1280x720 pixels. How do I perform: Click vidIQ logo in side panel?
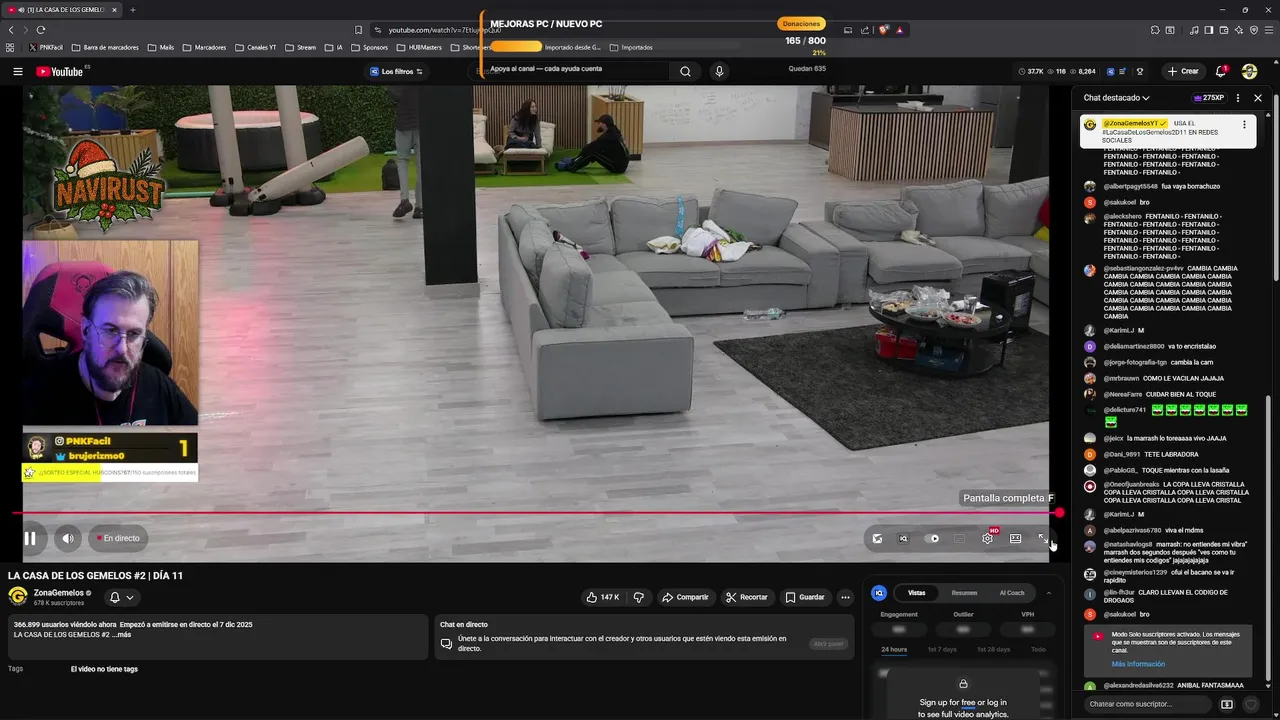[x=878, y=593]
